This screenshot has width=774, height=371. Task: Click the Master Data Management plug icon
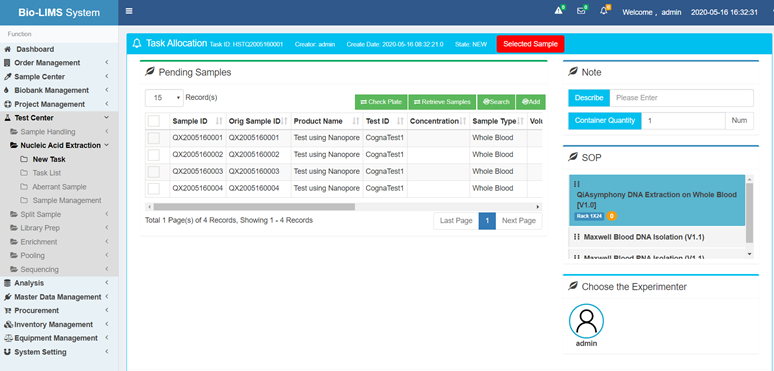coord(7,297)
